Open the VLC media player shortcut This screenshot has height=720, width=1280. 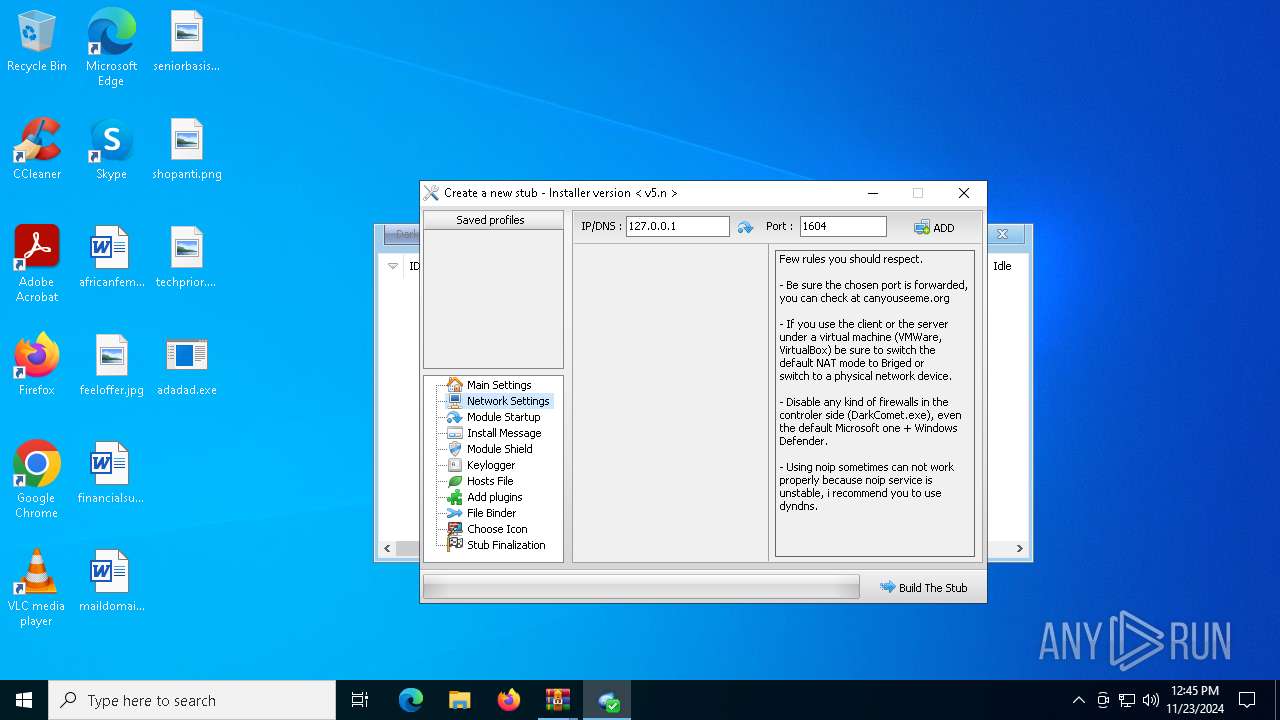click(37, 587)
